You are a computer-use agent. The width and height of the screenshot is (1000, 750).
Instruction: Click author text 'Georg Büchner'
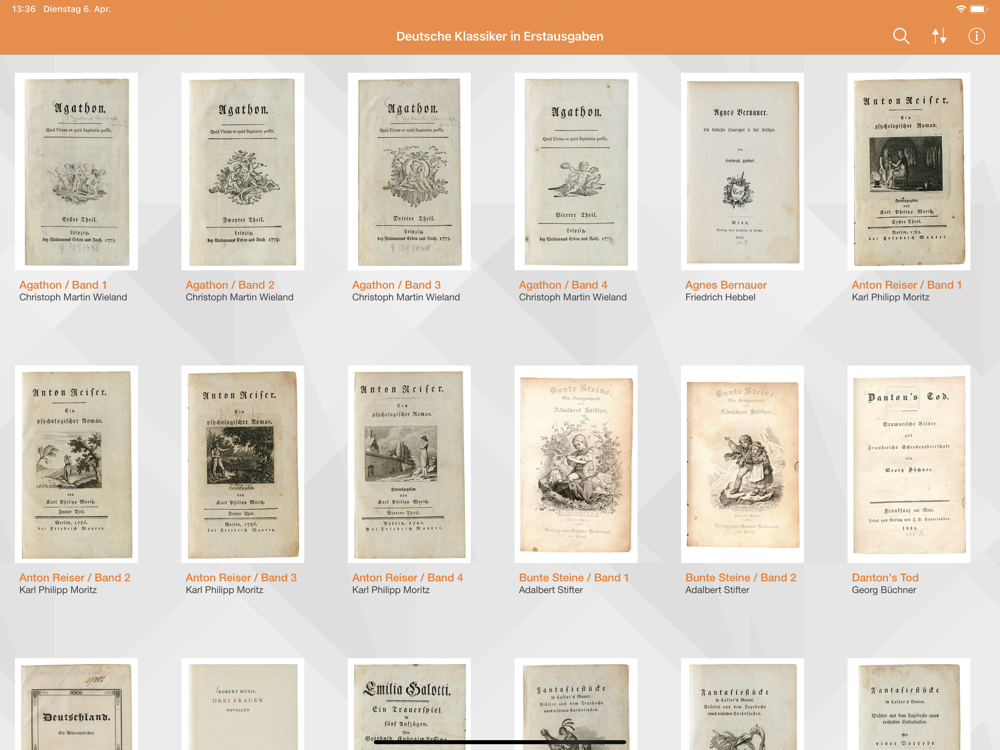click(884, 590)
